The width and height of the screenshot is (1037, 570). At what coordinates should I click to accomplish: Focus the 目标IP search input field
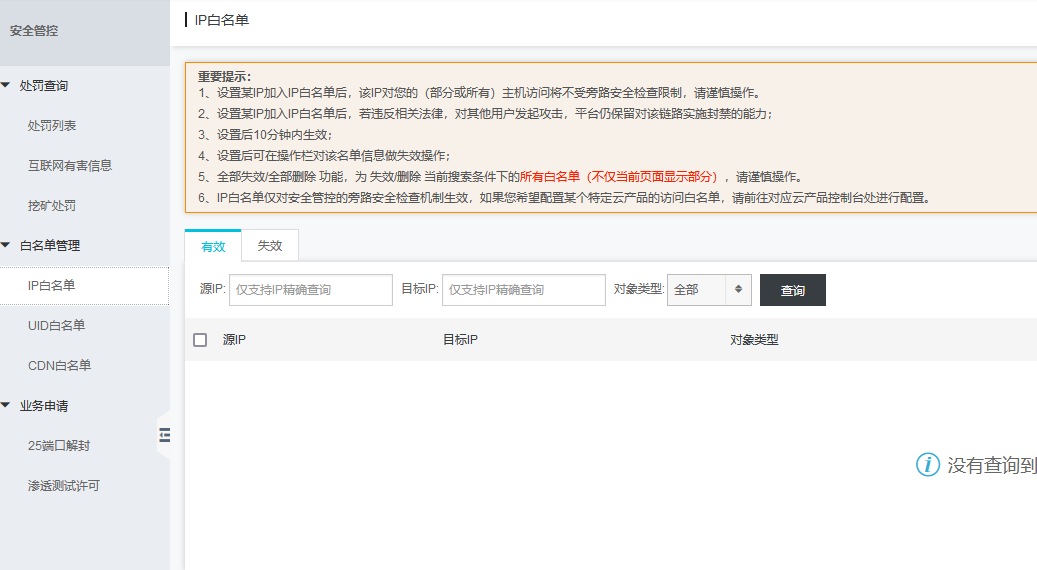click(524, 290)
